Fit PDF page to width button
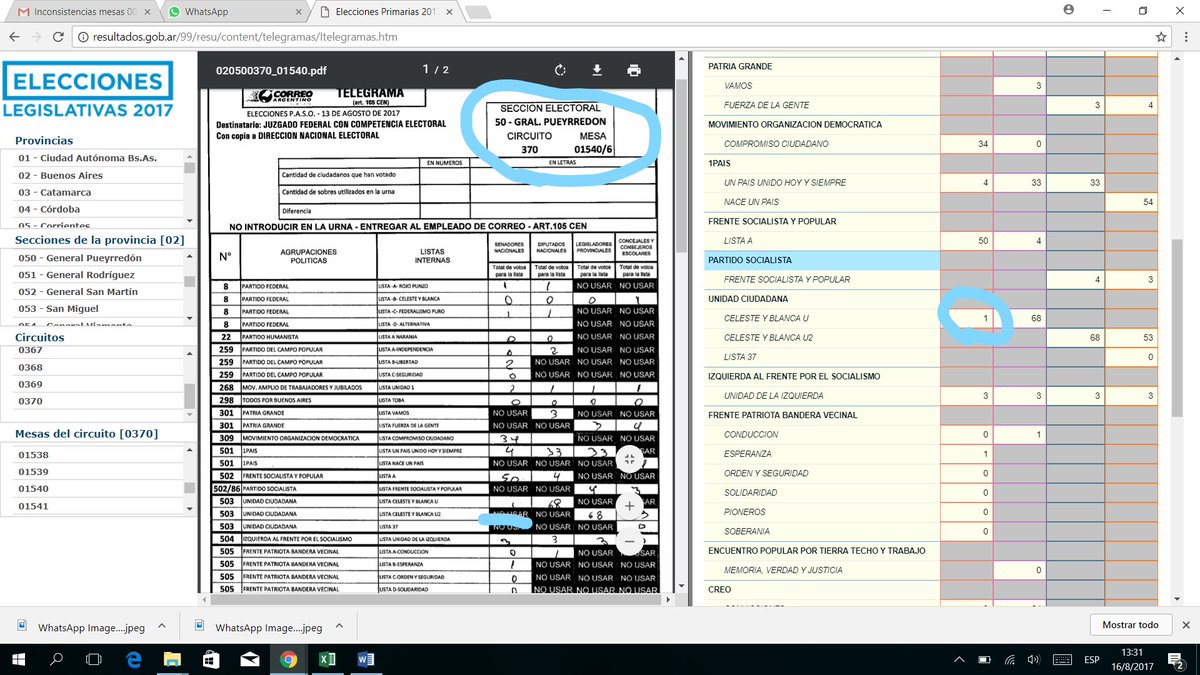 (629, 459)
